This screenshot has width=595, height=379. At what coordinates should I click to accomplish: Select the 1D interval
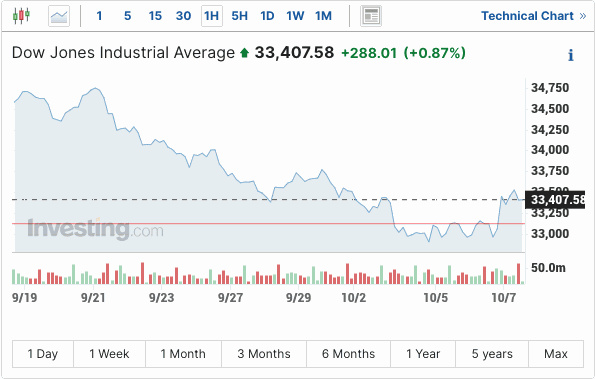[267, 16]
